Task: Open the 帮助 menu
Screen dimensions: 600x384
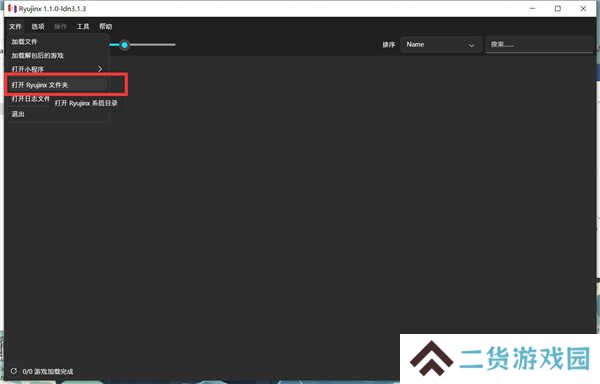Action: (x=106, y=26)
